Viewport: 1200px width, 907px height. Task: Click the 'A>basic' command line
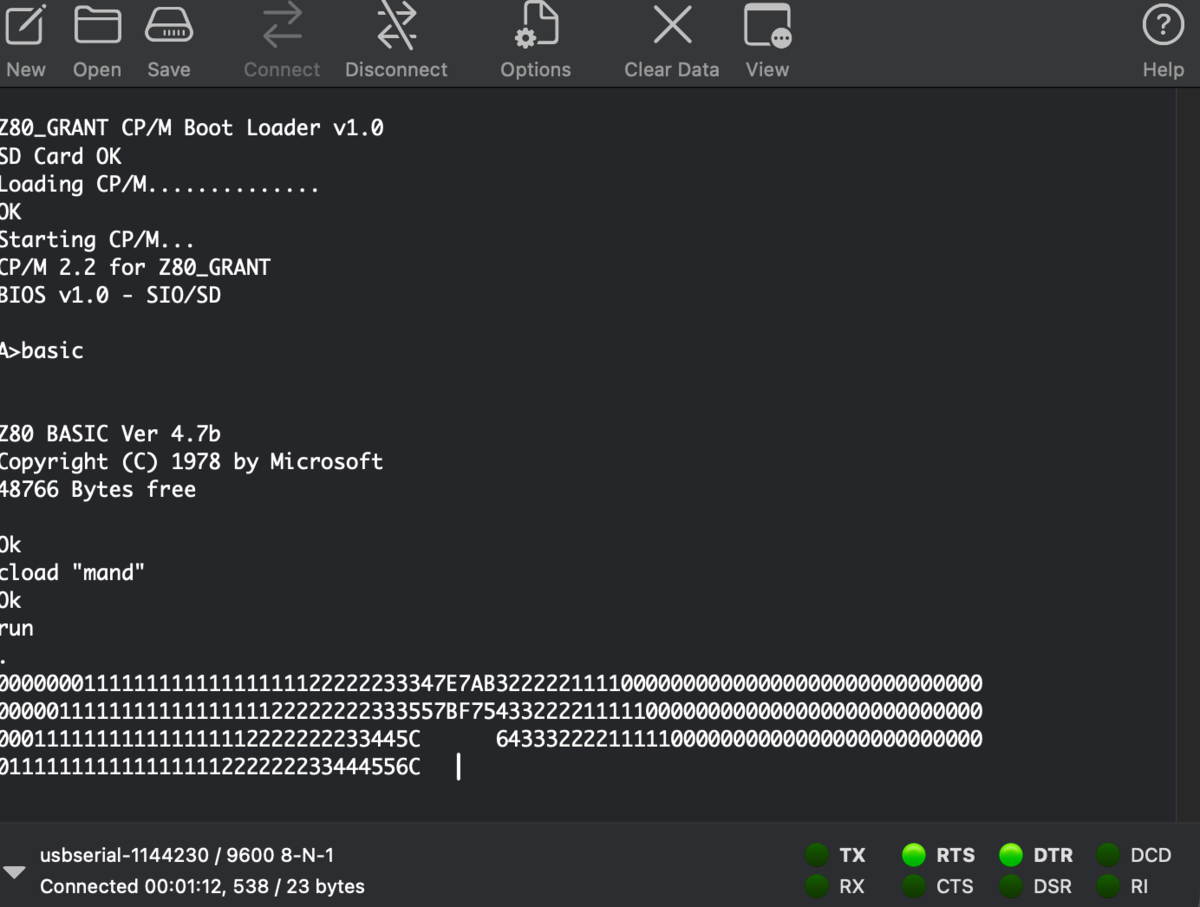click(41, 351)
